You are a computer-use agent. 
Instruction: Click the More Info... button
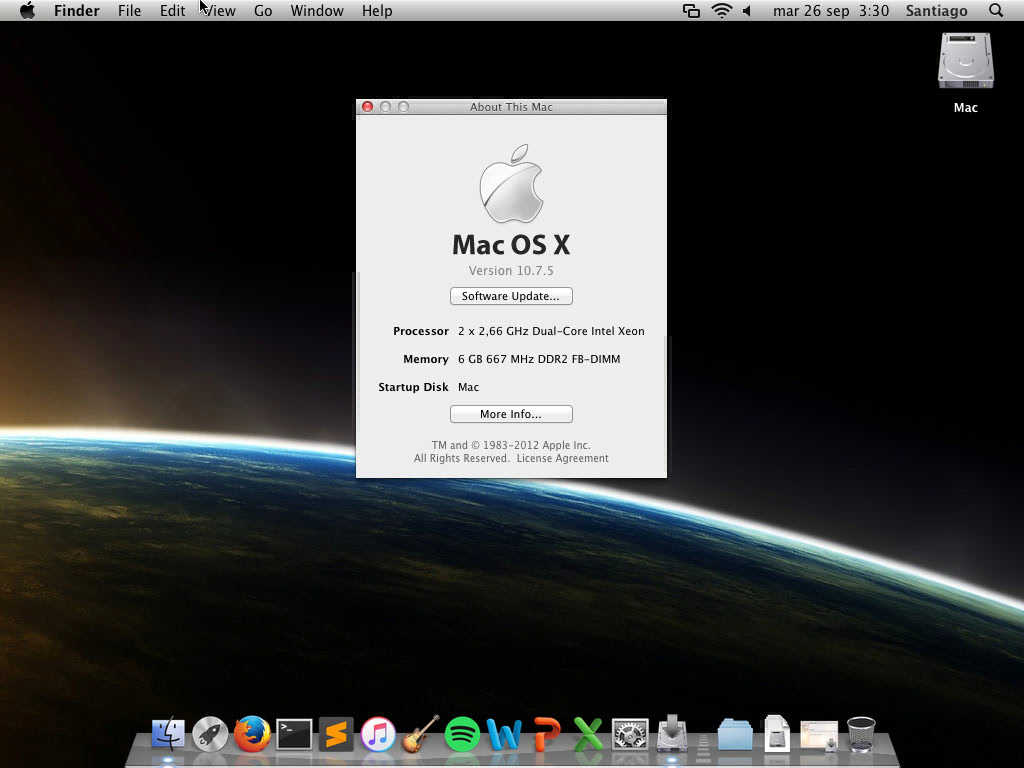(x=511, y=414)
